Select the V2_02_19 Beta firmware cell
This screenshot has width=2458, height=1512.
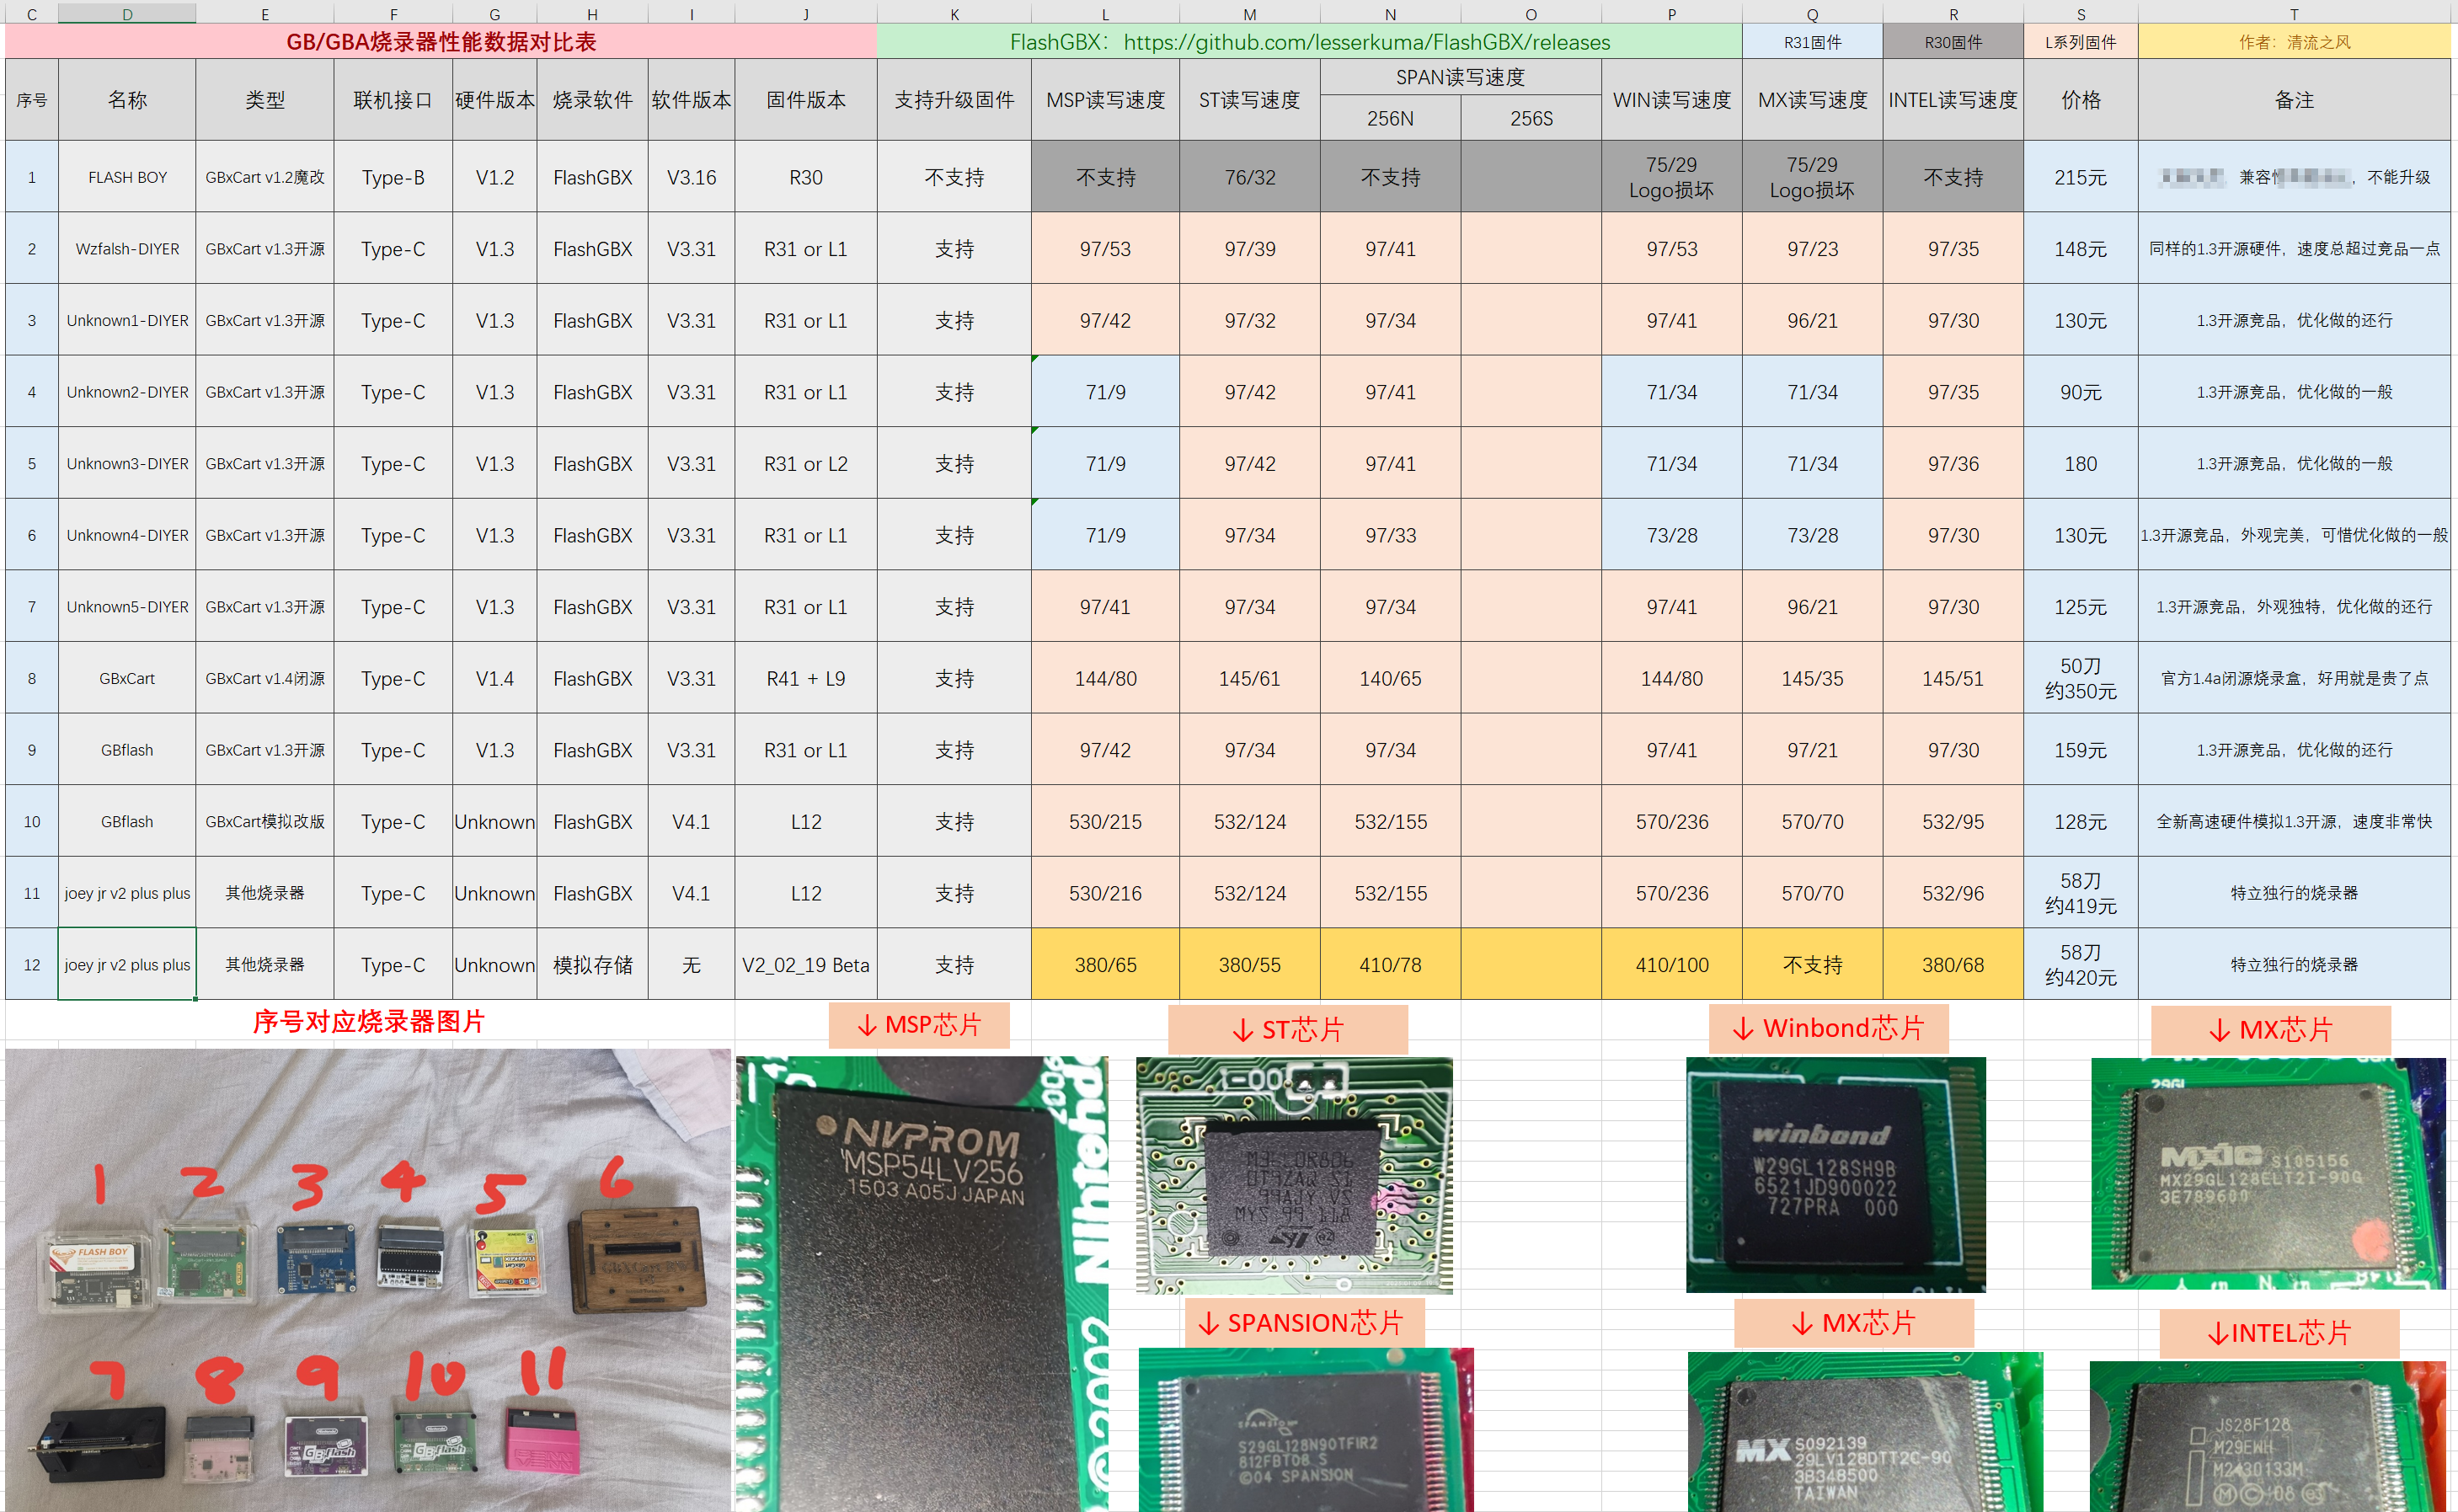(x=805, y=965)
